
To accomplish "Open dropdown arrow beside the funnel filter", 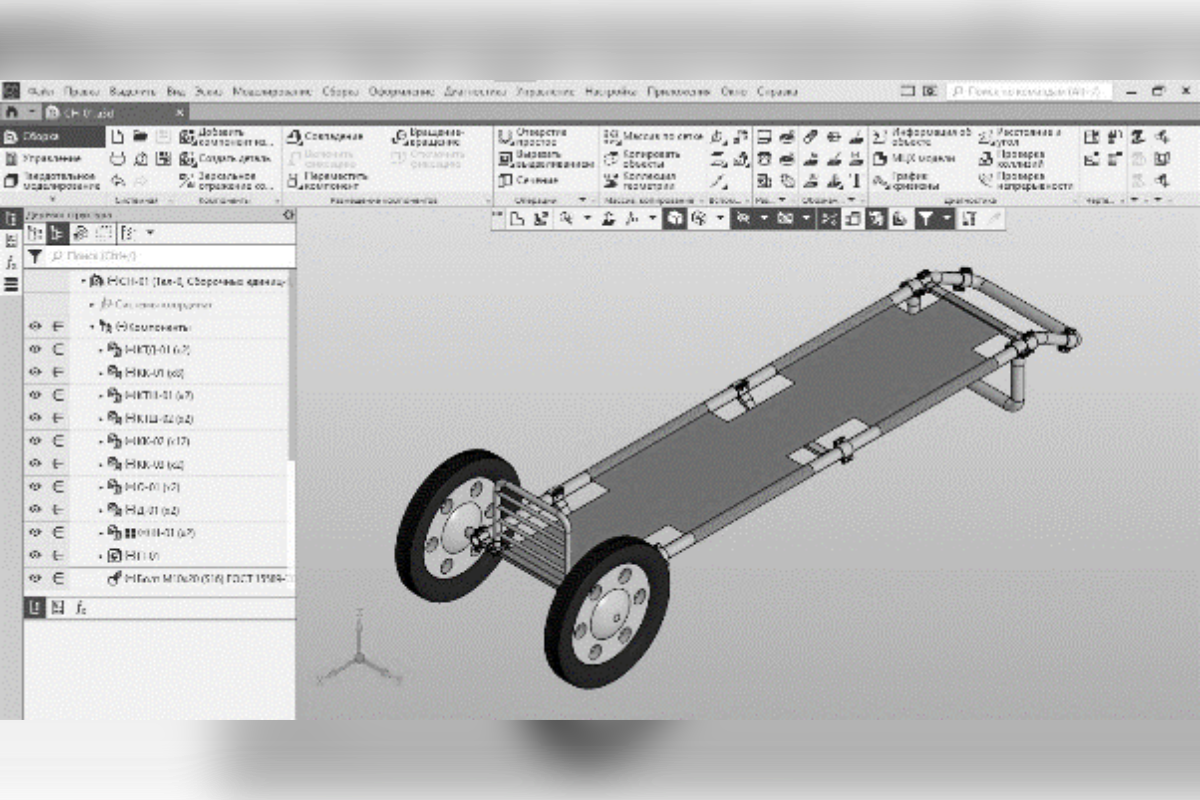I will [945, 219].
